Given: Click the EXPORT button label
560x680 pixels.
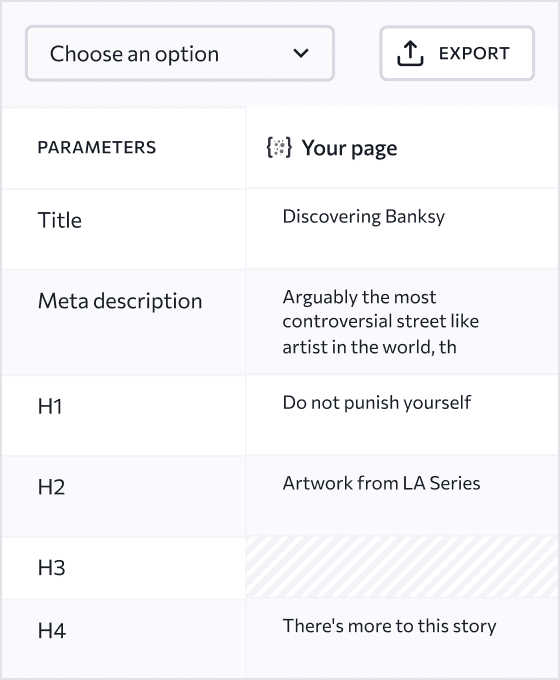Looking at the screenshot, I should (x=474, y=53).
